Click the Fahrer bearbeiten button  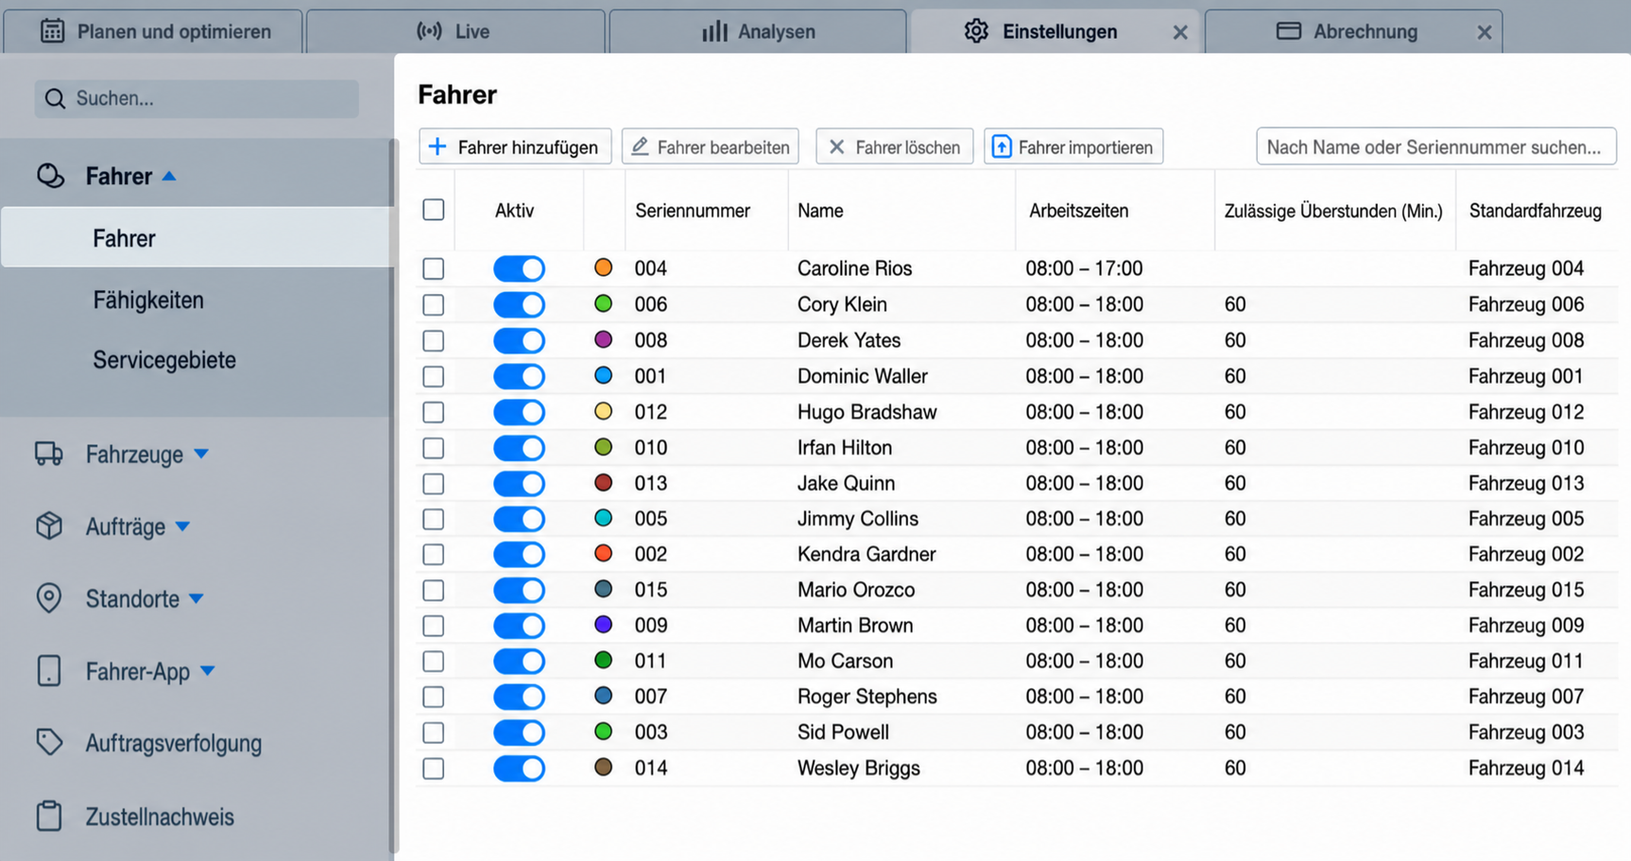710,147
